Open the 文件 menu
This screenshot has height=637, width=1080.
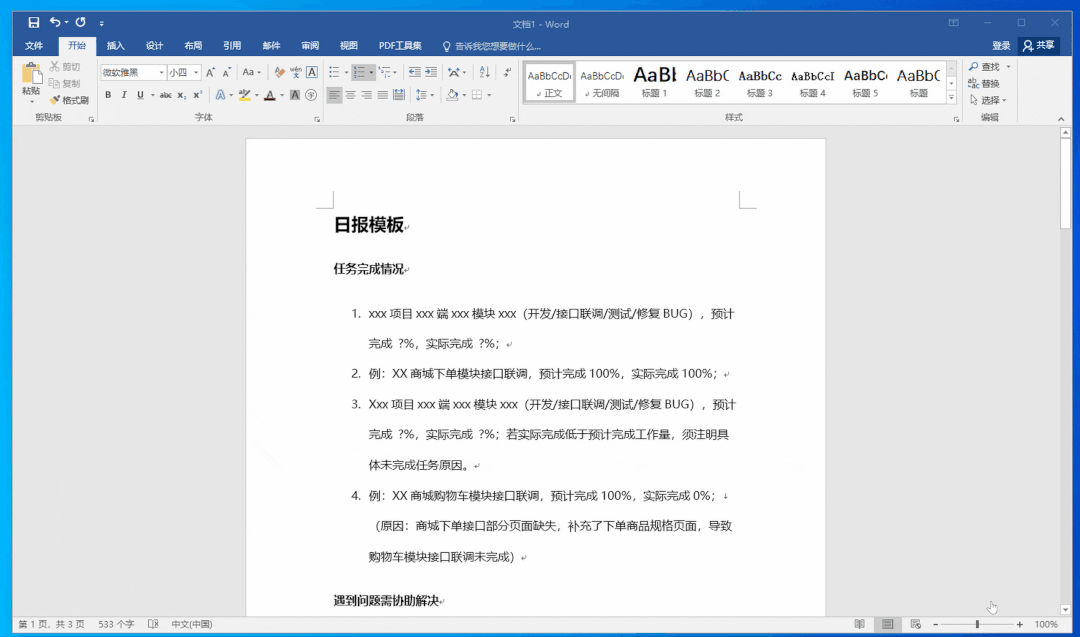(34, 45)
